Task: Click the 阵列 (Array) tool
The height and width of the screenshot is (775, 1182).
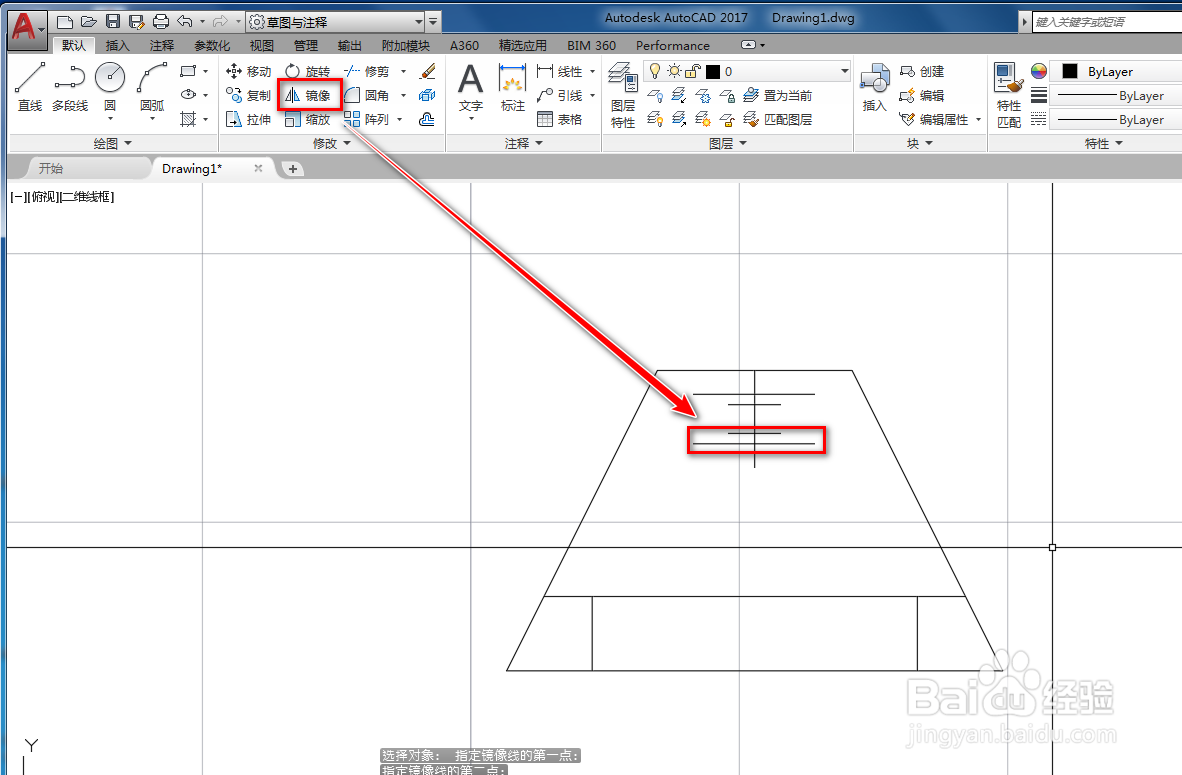Action: [367, 119]
